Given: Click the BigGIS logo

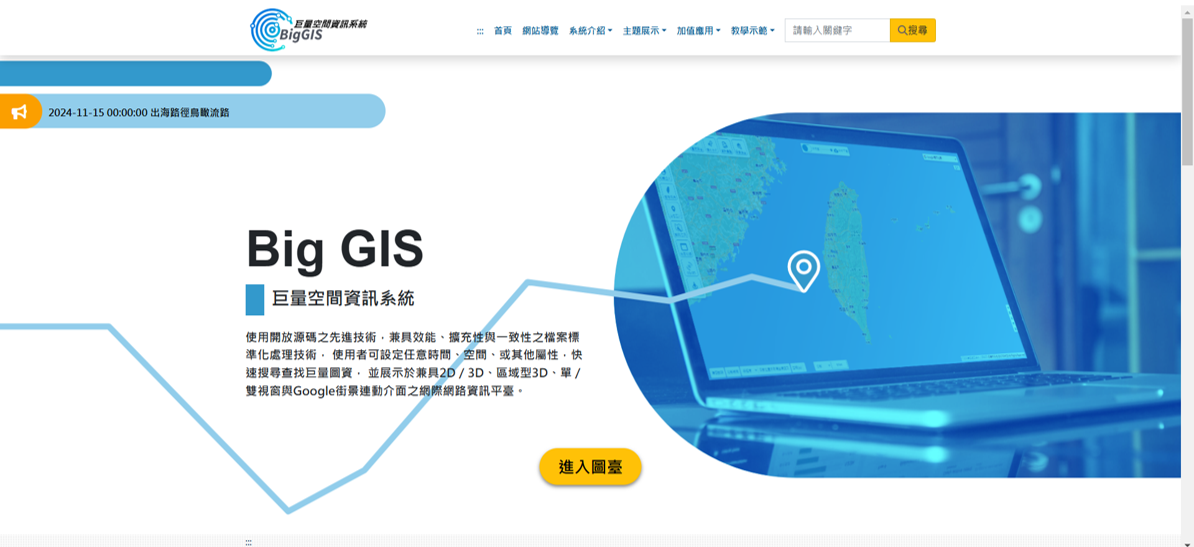Looking at the screenshot, I should 308,30.
